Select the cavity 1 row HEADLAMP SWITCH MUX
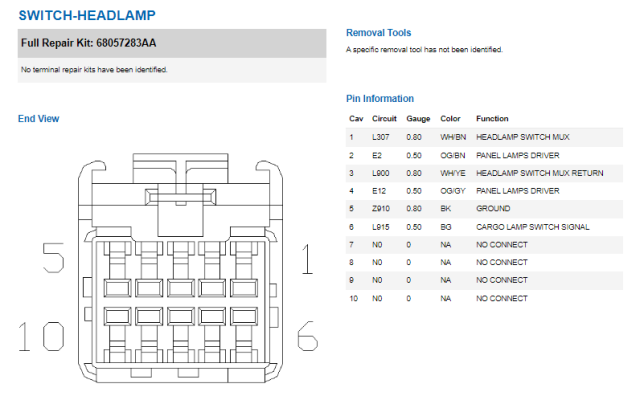The image size is (644, 400). tap(484, 137)
